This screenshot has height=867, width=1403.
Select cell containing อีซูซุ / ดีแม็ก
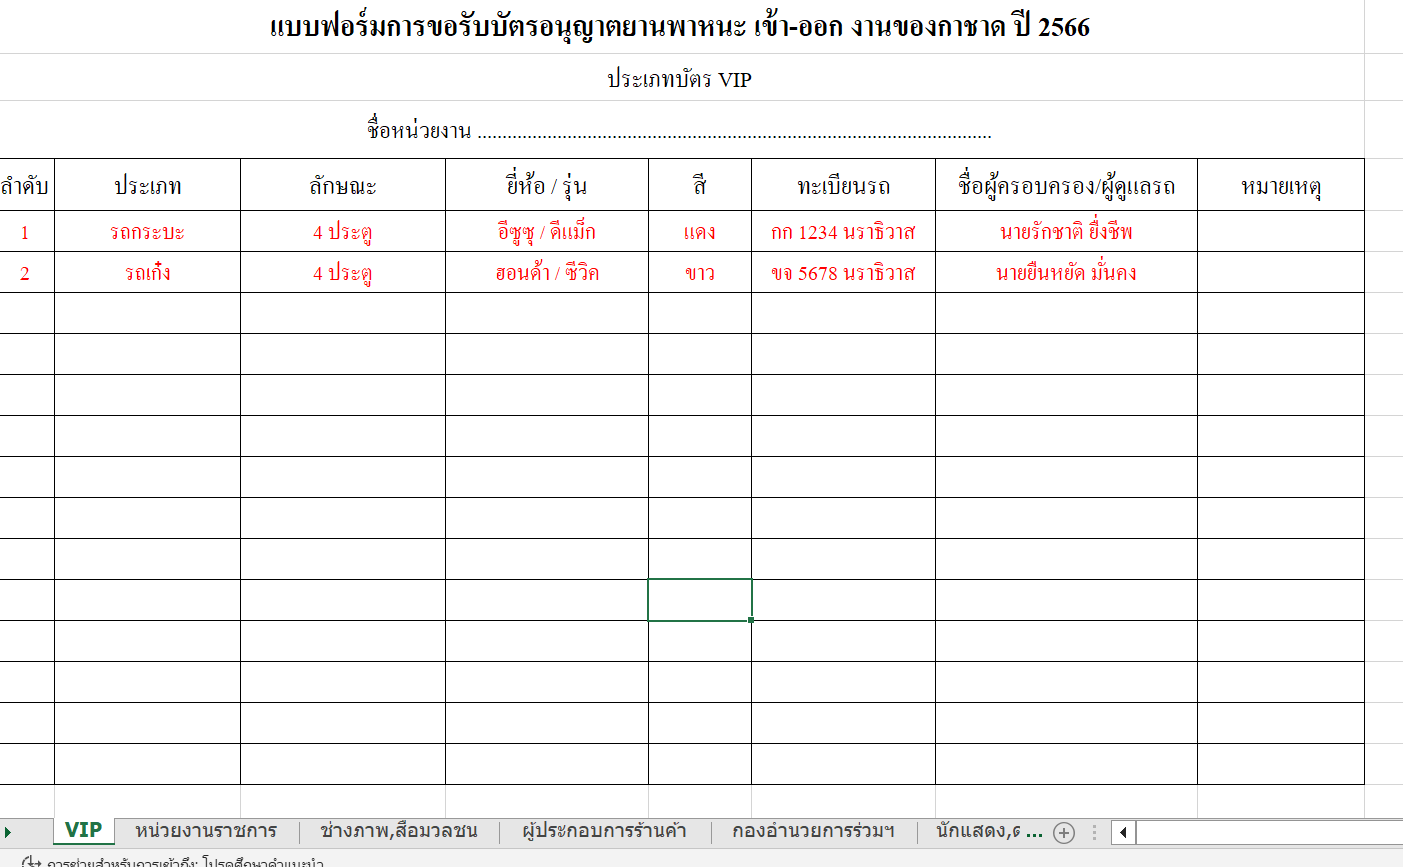tap(546, 232)
